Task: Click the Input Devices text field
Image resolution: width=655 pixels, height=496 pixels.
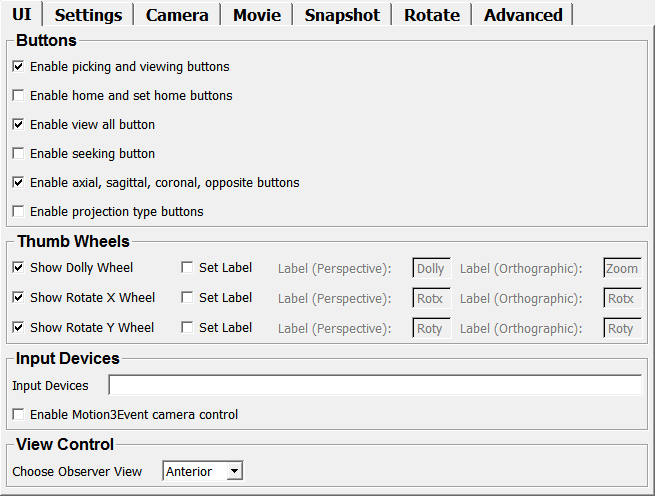Action: (x=375, y=386)
